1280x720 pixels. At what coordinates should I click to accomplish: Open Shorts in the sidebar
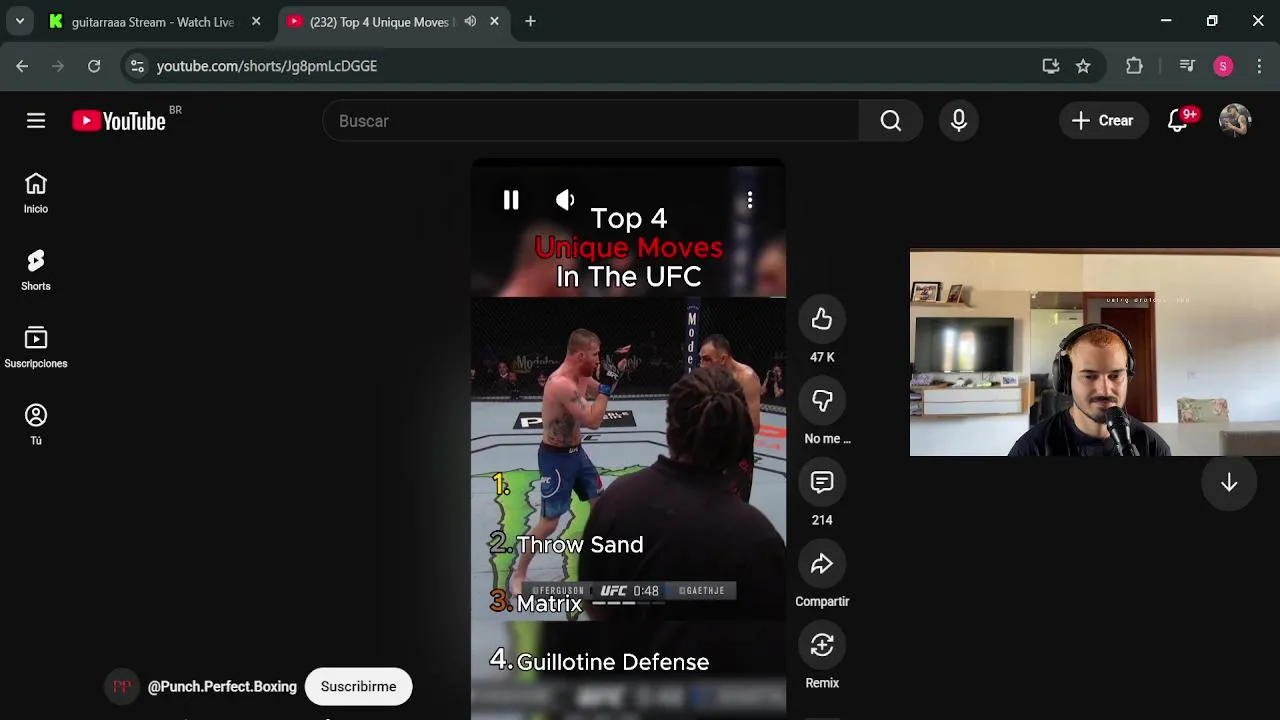(x=36, y=270)
